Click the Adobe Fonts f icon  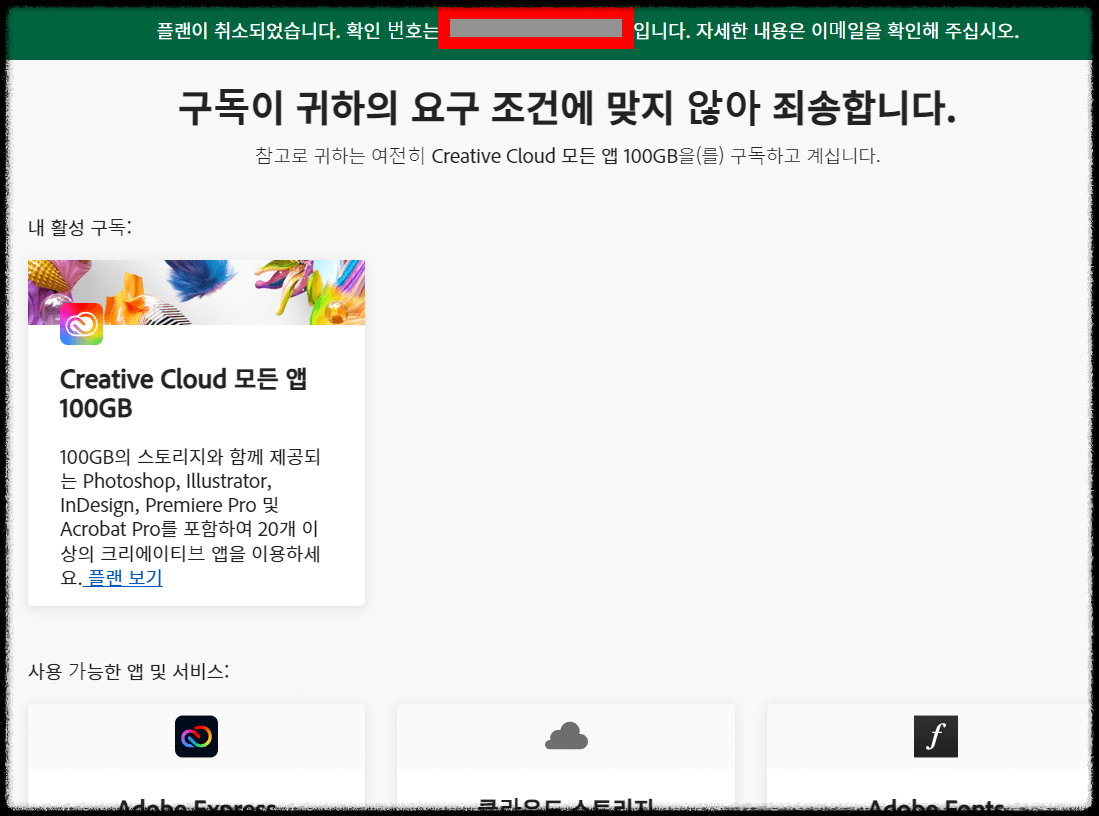936,736
